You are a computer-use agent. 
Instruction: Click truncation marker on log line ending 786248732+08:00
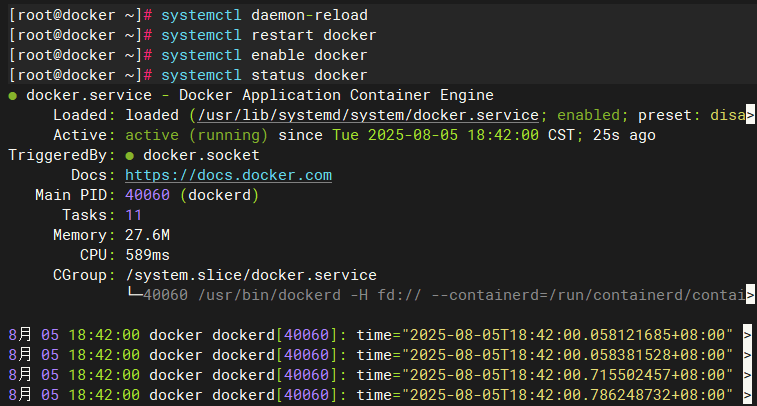[x=747, y=395]
